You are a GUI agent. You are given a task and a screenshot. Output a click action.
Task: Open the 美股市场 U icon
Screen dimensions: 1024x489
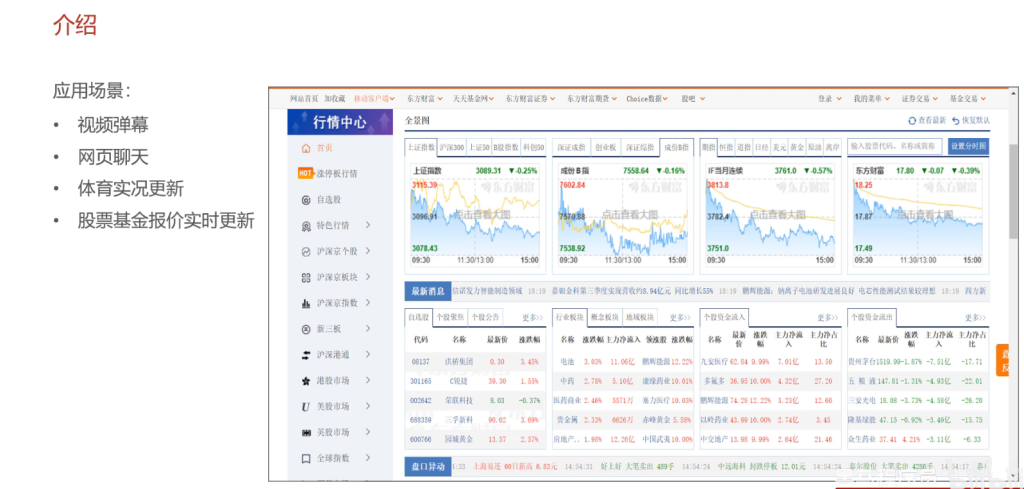[306, 407]
